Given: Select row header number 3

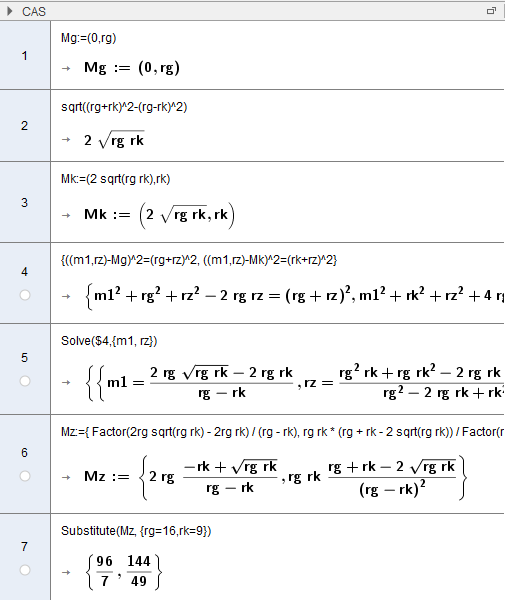Looking at the screenshot, I should [25, 202].
